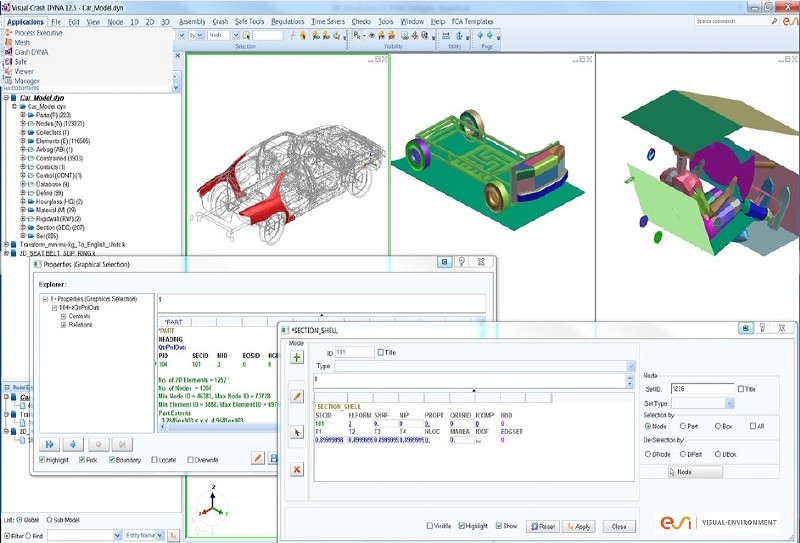Click the red X Delete mode icon
Screen dimensions: 800x543
click(297, 469)
